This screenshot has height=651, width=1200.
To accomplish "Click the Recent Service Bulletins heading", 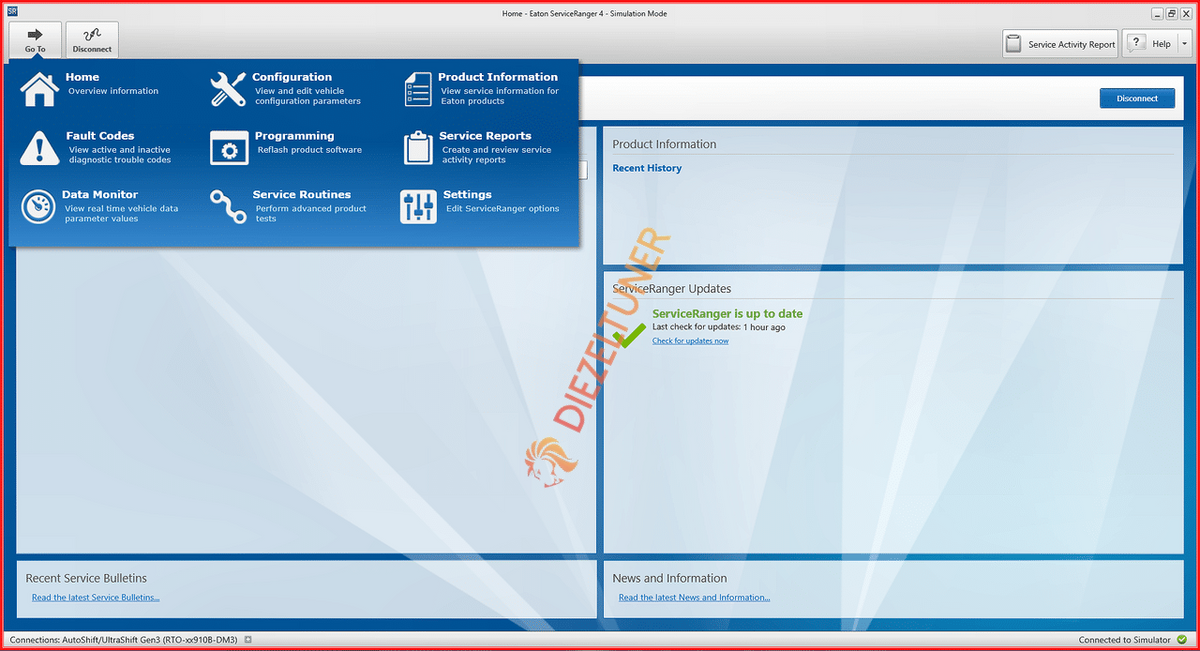I will pyautogui.click(x=86, y=578).
